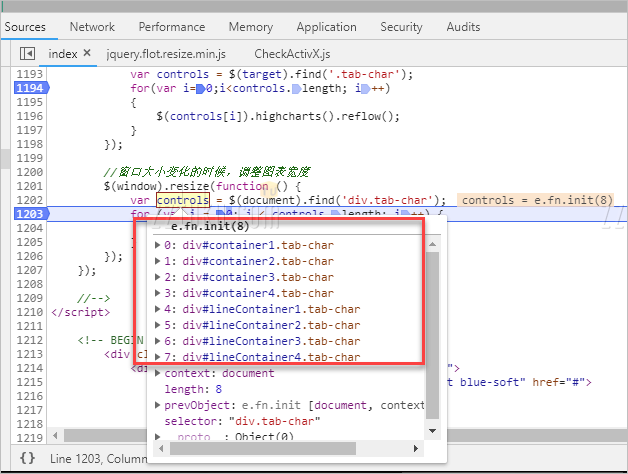Screen dimensions: 628x474
Task: Click the pretty print braces icon
Action: 28,458
